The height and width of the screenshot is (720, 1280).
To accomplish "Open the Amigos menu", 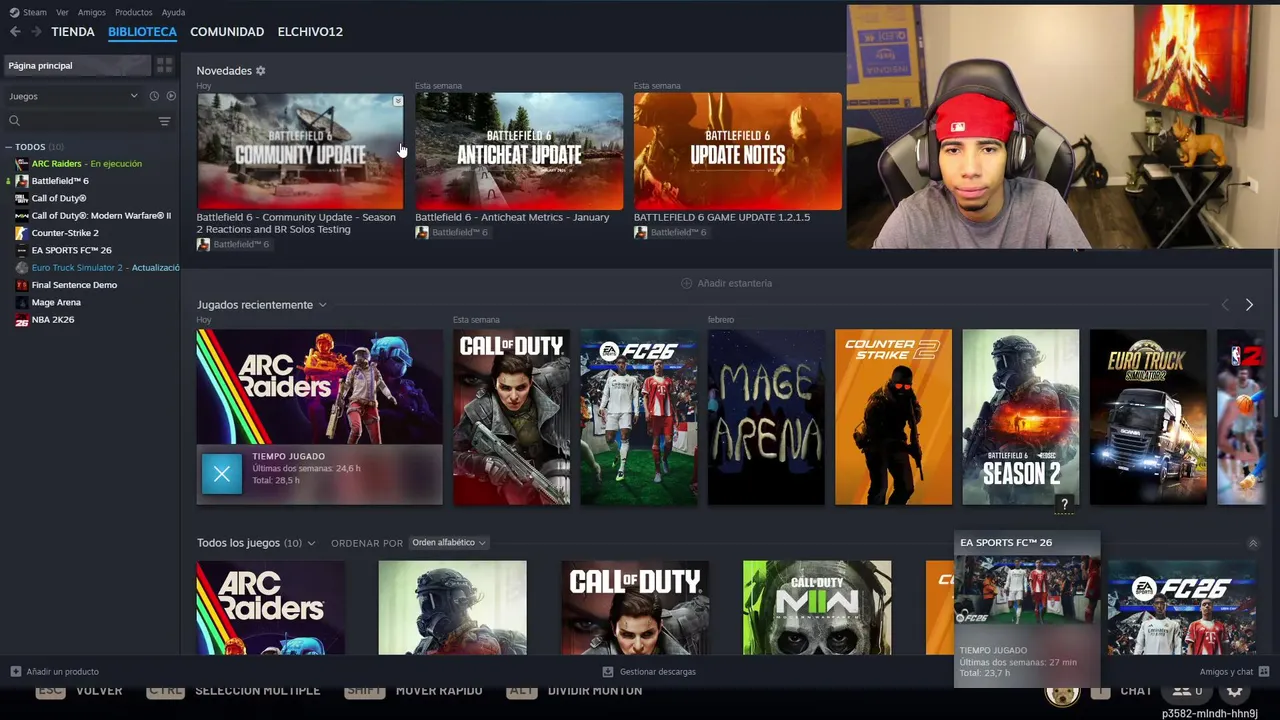I will click(91, 12).
